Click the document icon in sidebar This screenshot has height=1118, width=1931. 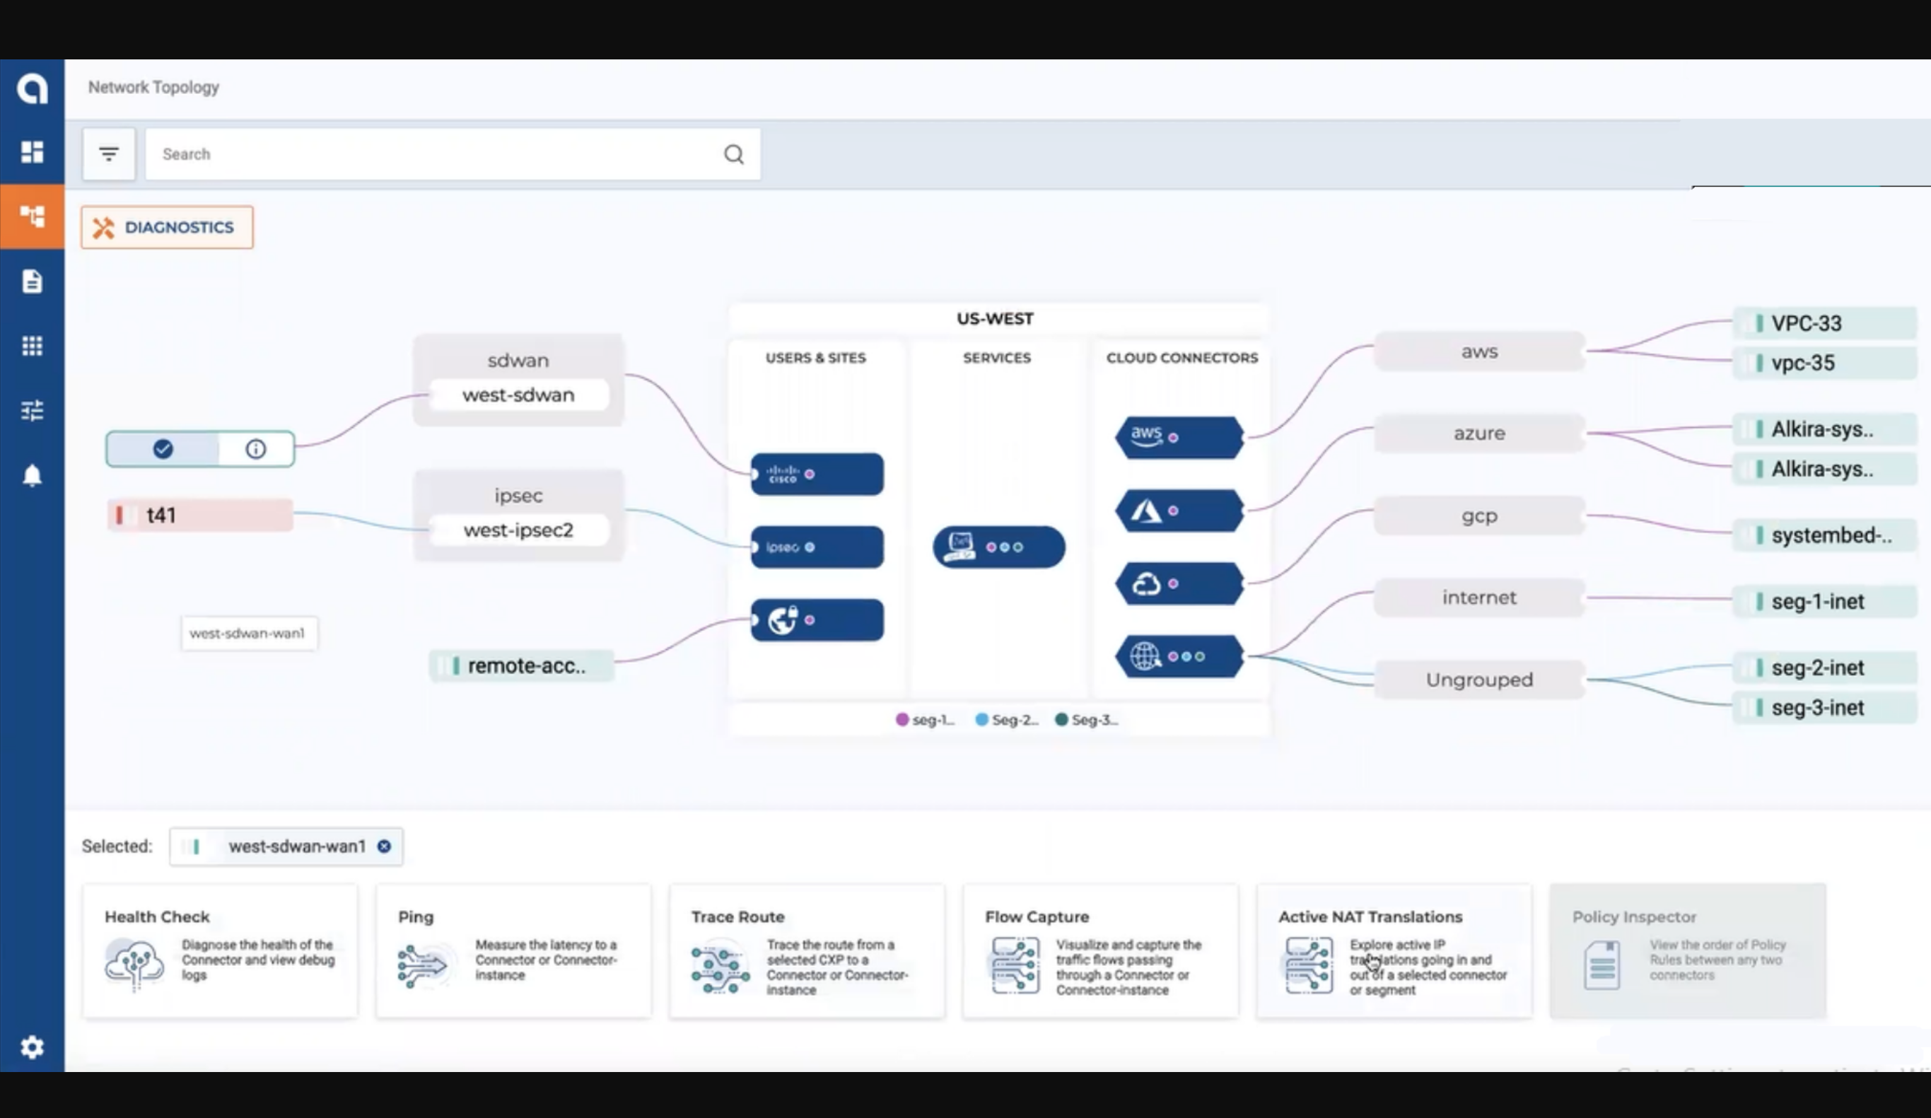click(32, 281)
